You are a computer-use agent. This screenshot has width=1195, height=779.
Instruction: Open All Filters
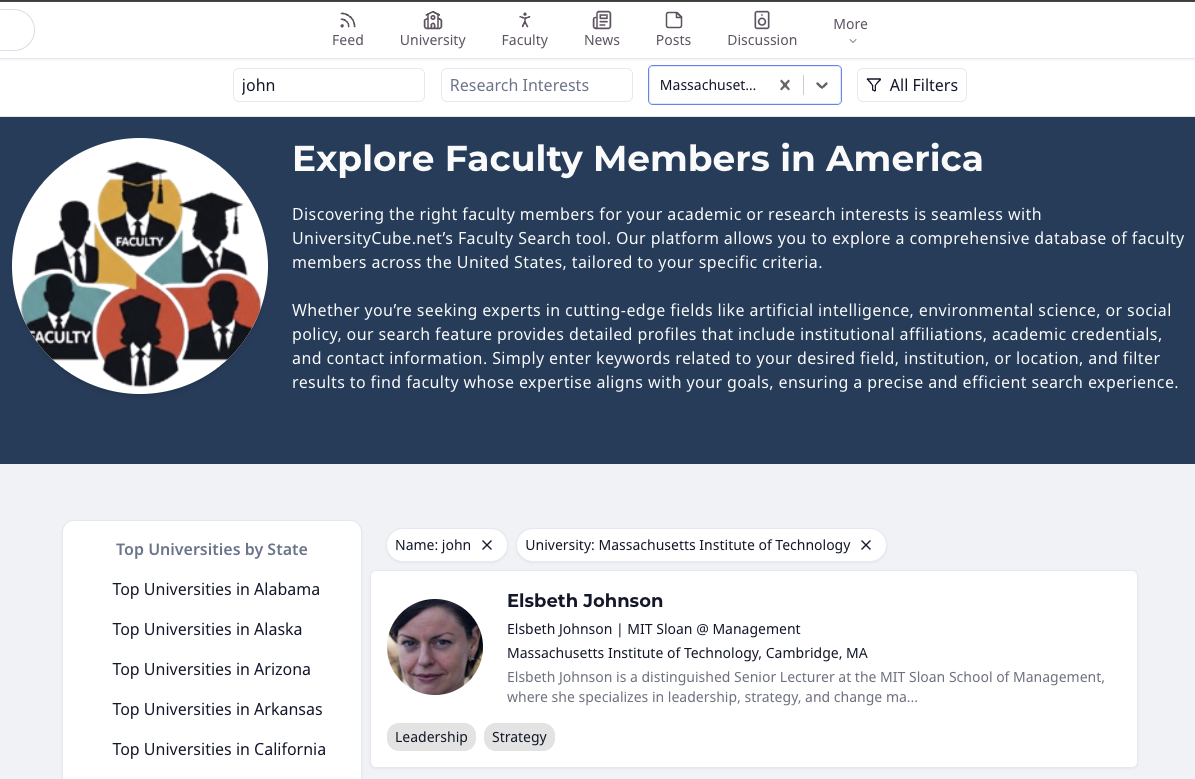click(911, 85)
